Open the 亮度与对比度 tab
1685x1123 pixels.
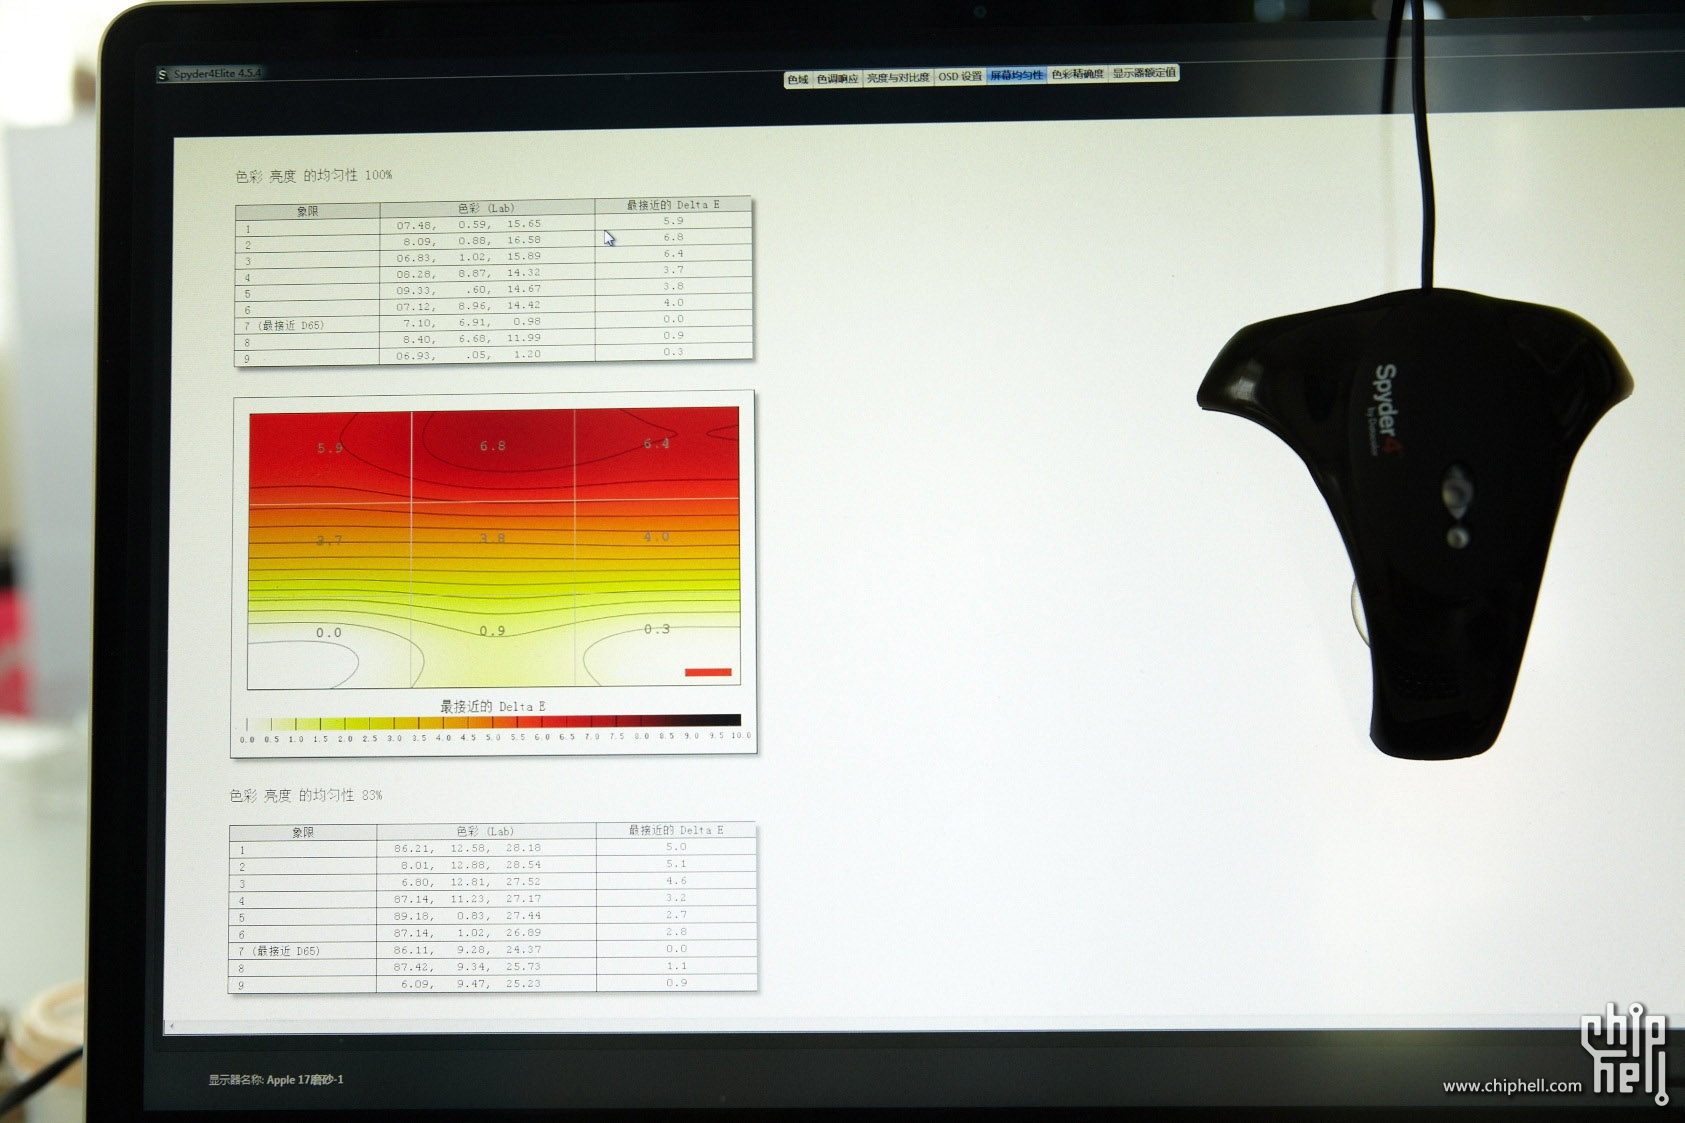(898, 78)
